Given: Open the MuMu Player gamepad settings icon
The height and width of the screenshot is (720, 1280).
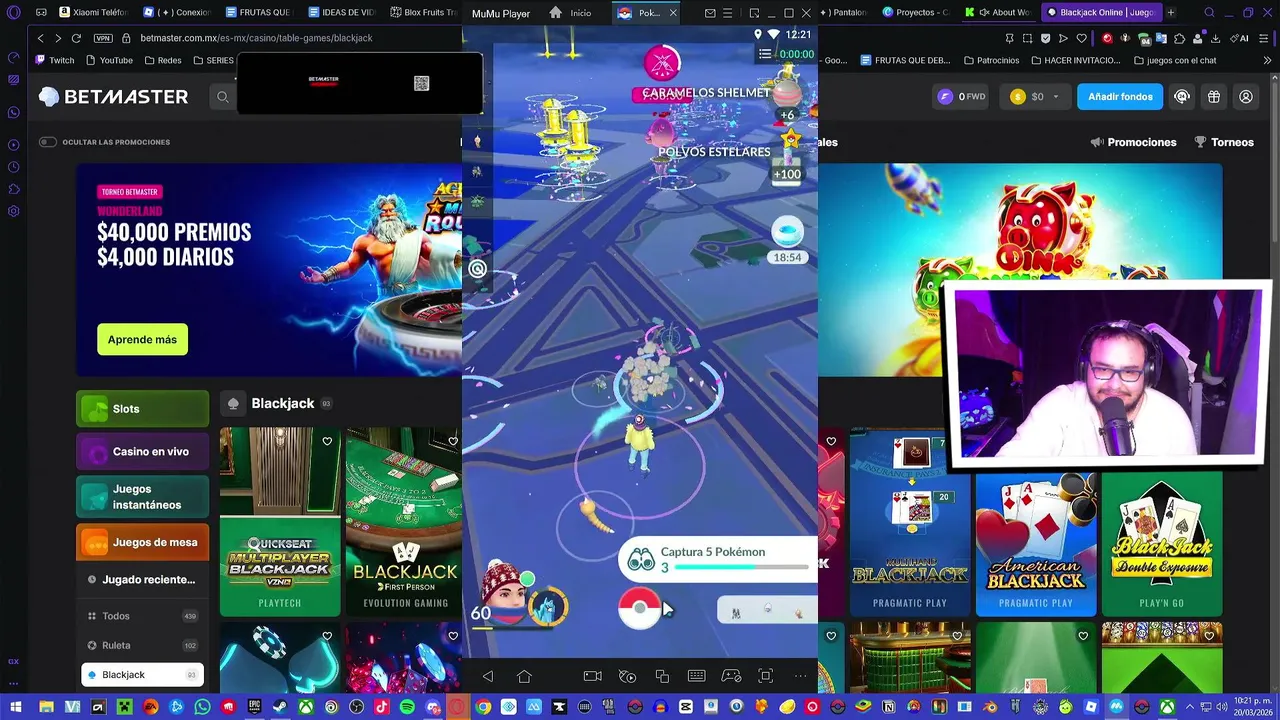Looking at the screenshot, I should 731,677.
